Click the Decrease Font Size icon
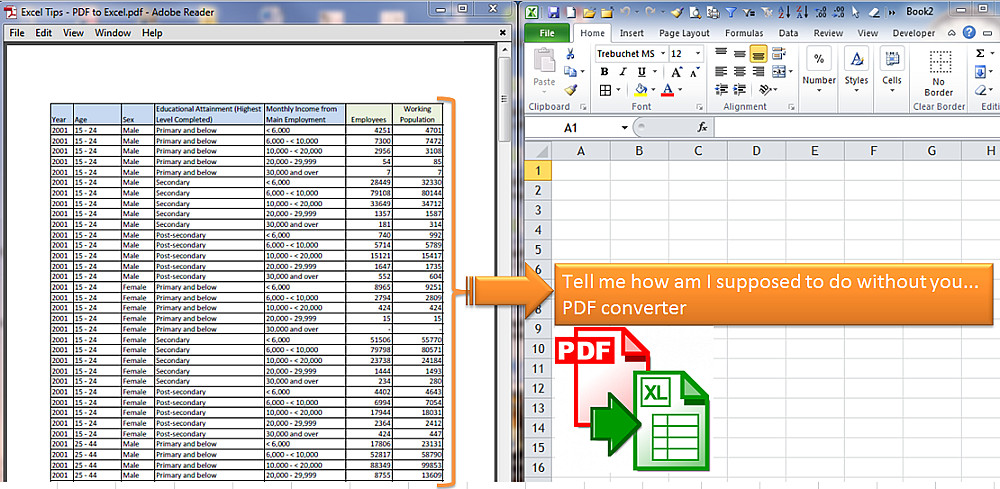 [x=694, y=71]
